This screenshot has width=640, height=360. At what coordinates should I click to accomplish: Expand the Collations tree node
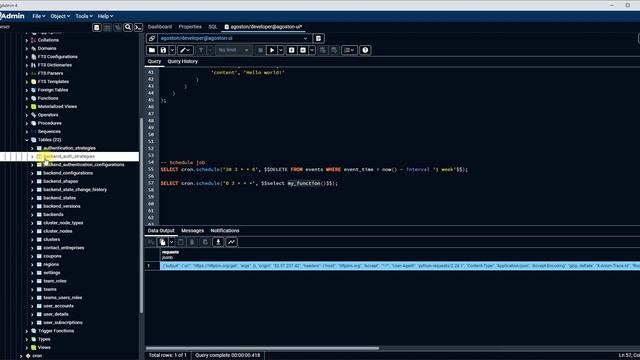[27, 40]
